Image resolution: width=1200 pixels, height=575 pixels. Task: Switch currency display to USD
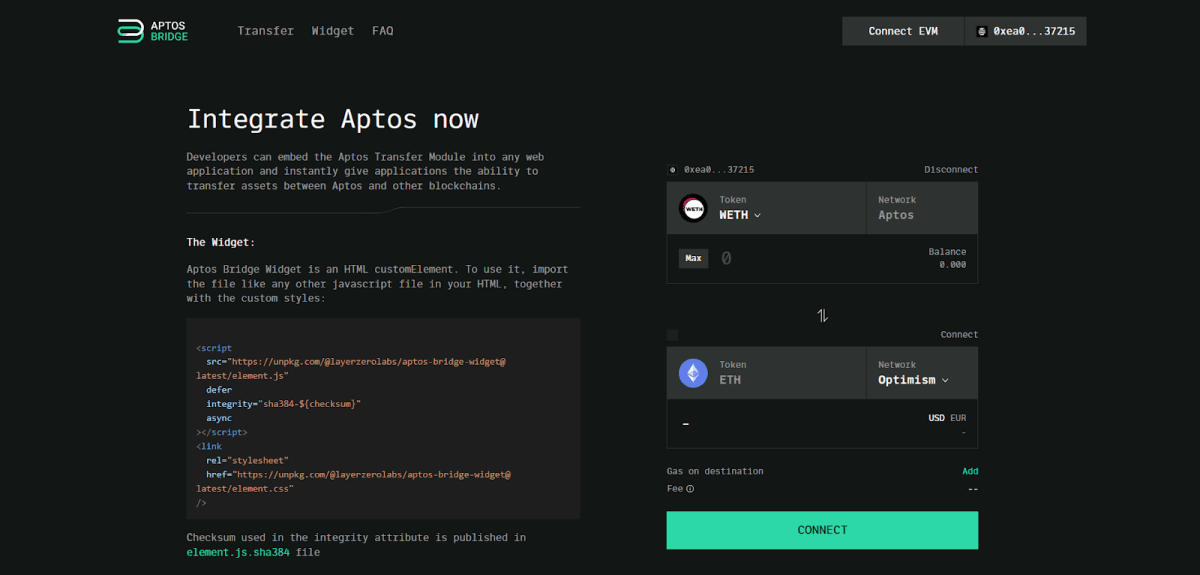936,418
